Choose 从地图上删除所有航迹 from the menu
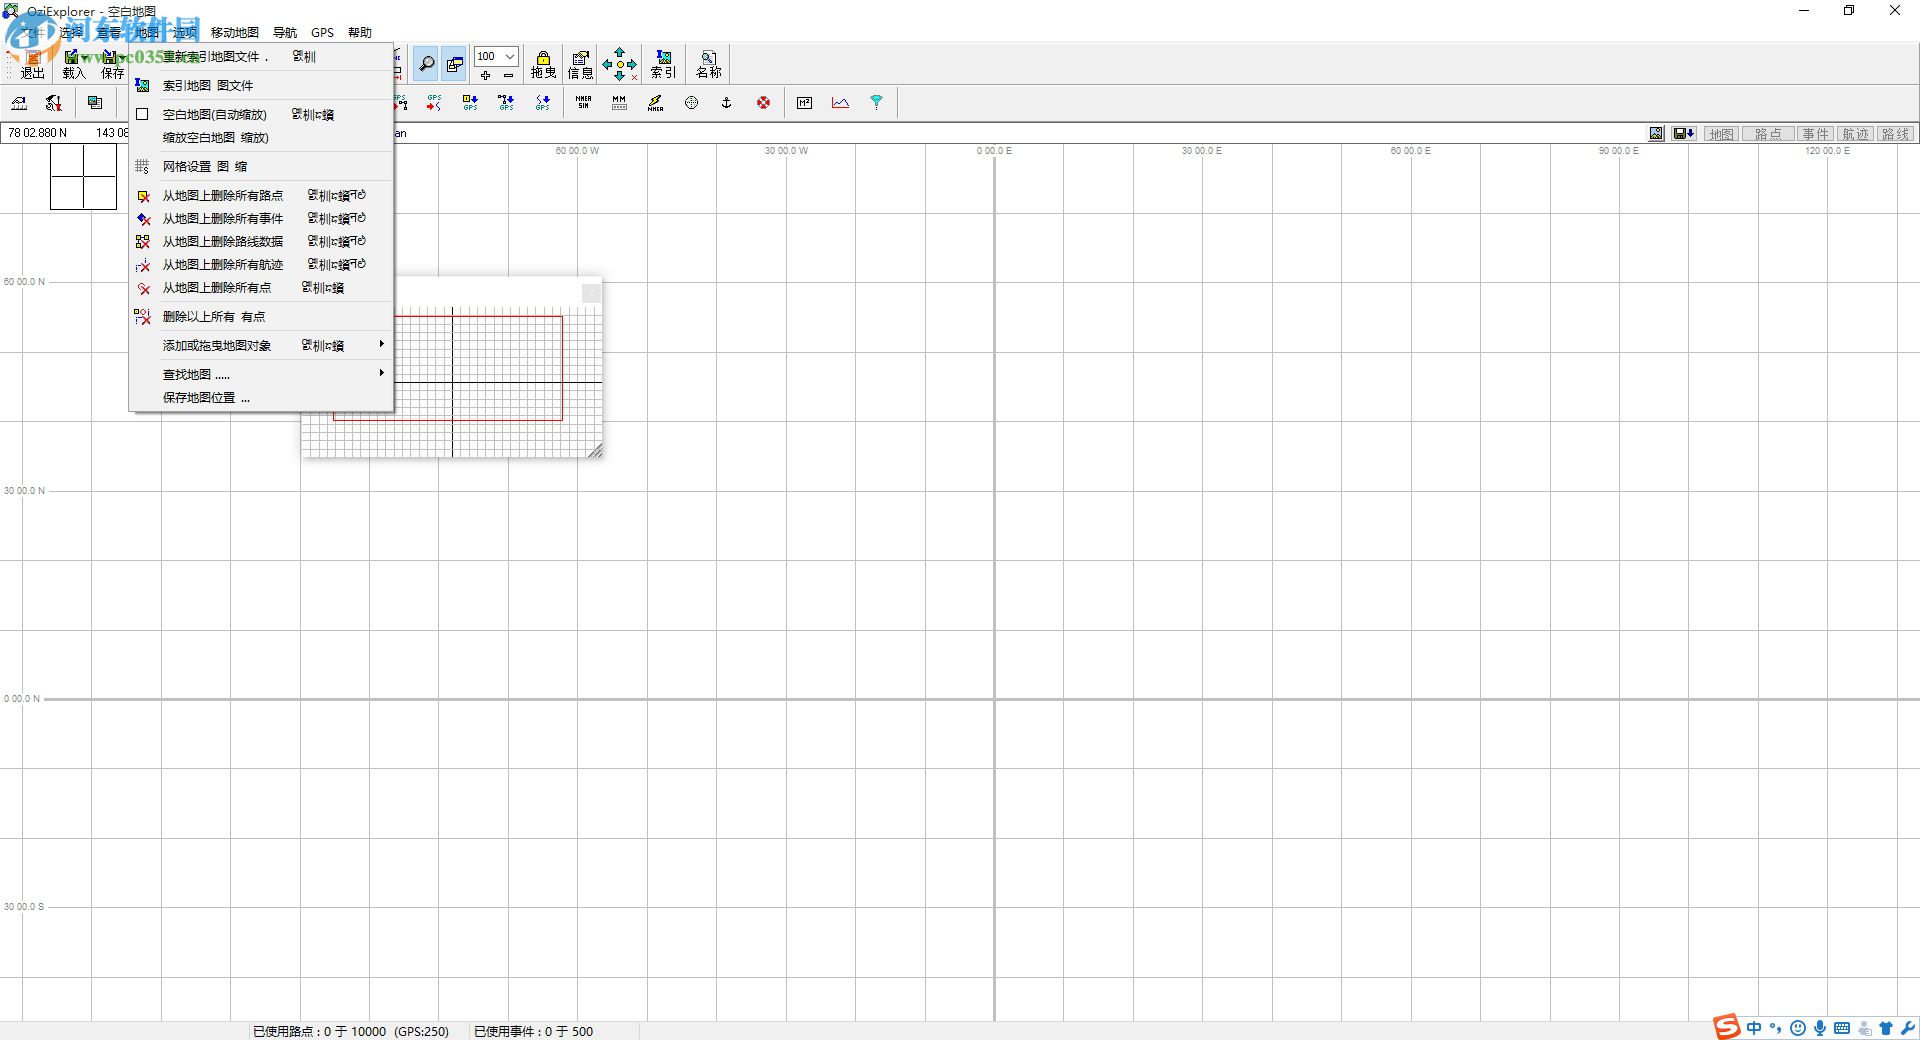This screenshot has height=1040, width=1920. point(261,264)
